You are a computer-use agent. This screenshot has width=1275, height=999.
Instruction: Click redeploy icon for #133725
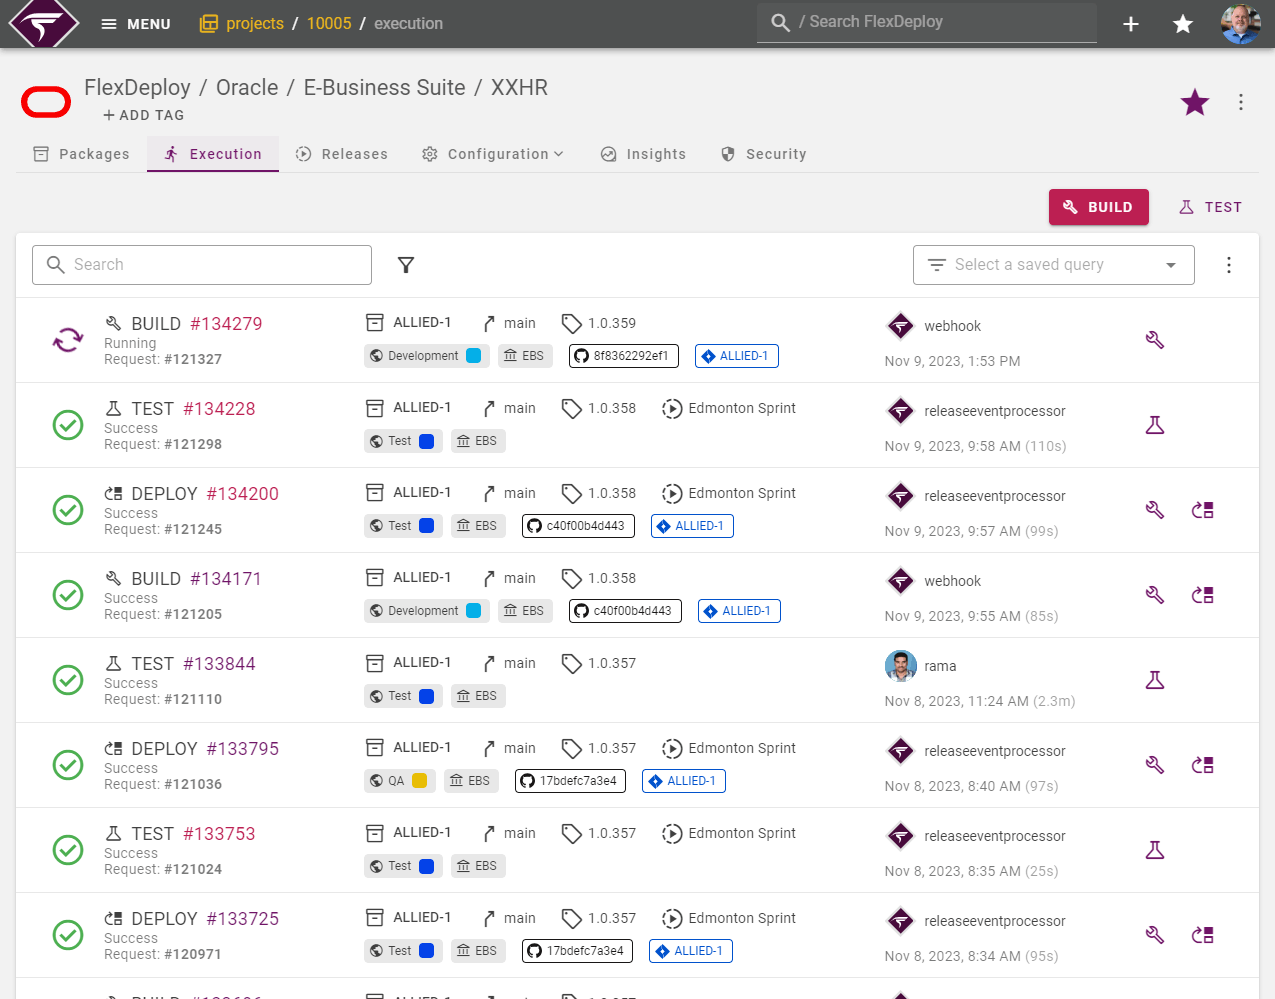click(1203, 935)
